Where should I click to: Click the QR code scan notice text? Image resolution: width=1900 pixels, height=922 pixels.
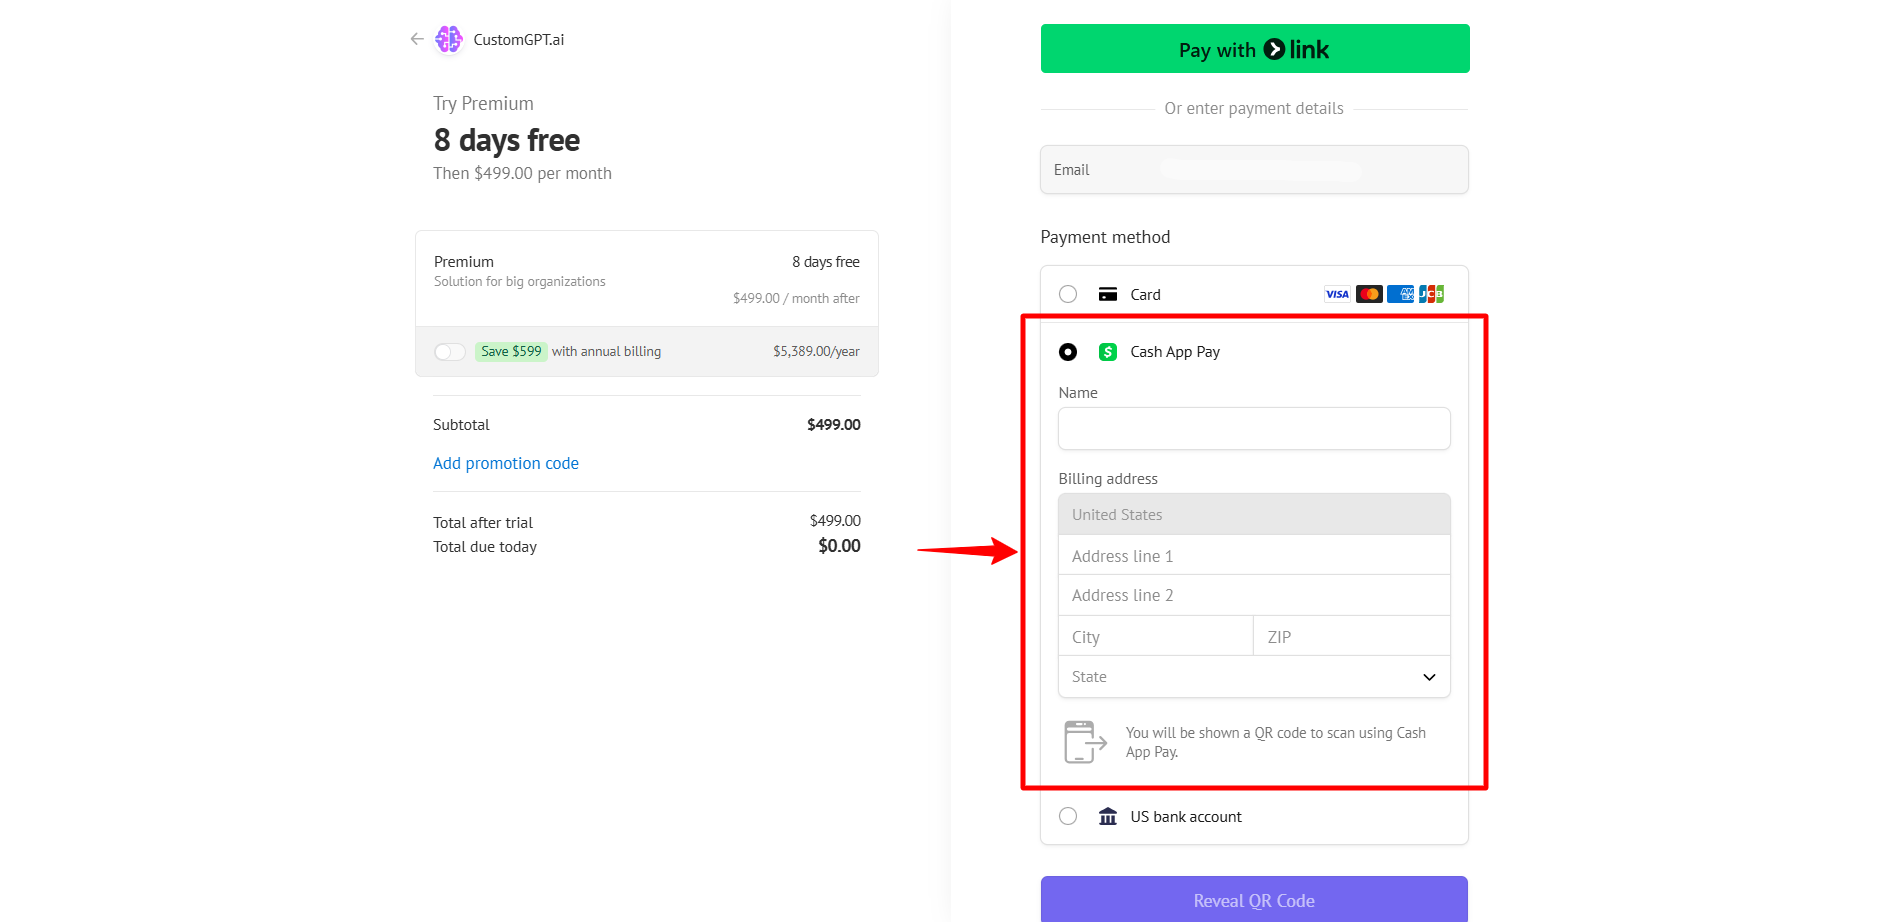pyautogui.click(x=1276, y=742)
